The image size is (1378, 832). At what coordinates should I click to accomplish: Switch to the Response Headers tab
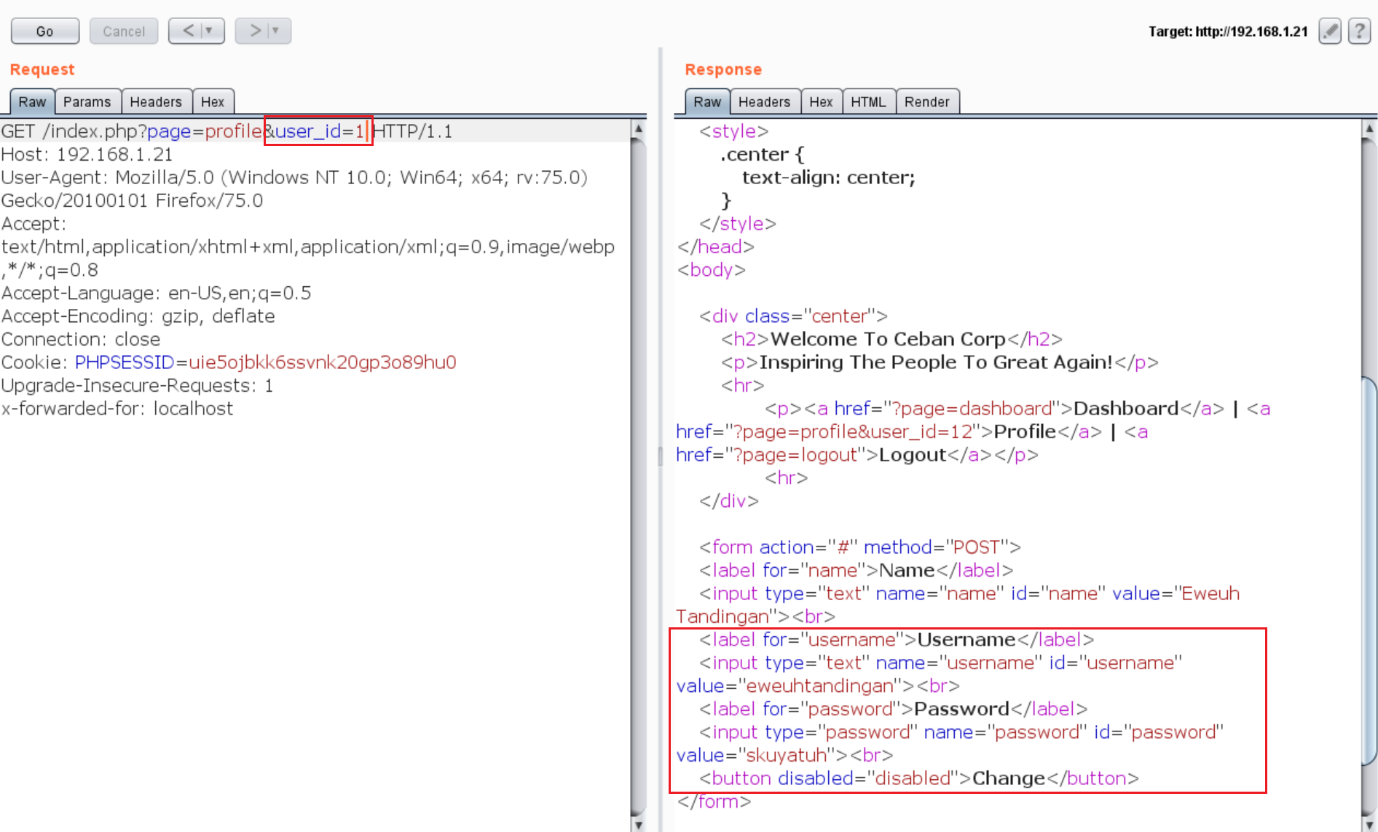tap(764, 102)
